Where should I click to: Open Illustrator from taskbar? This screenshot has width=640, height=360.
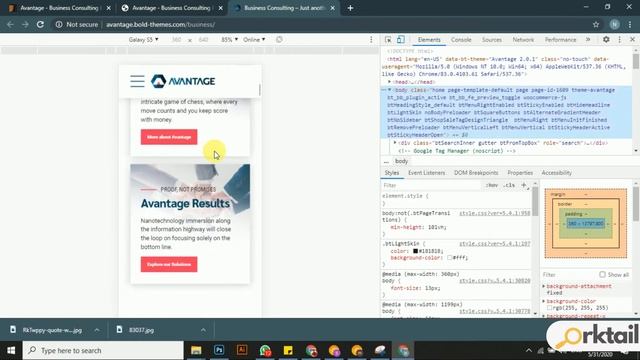click(242, 350)
